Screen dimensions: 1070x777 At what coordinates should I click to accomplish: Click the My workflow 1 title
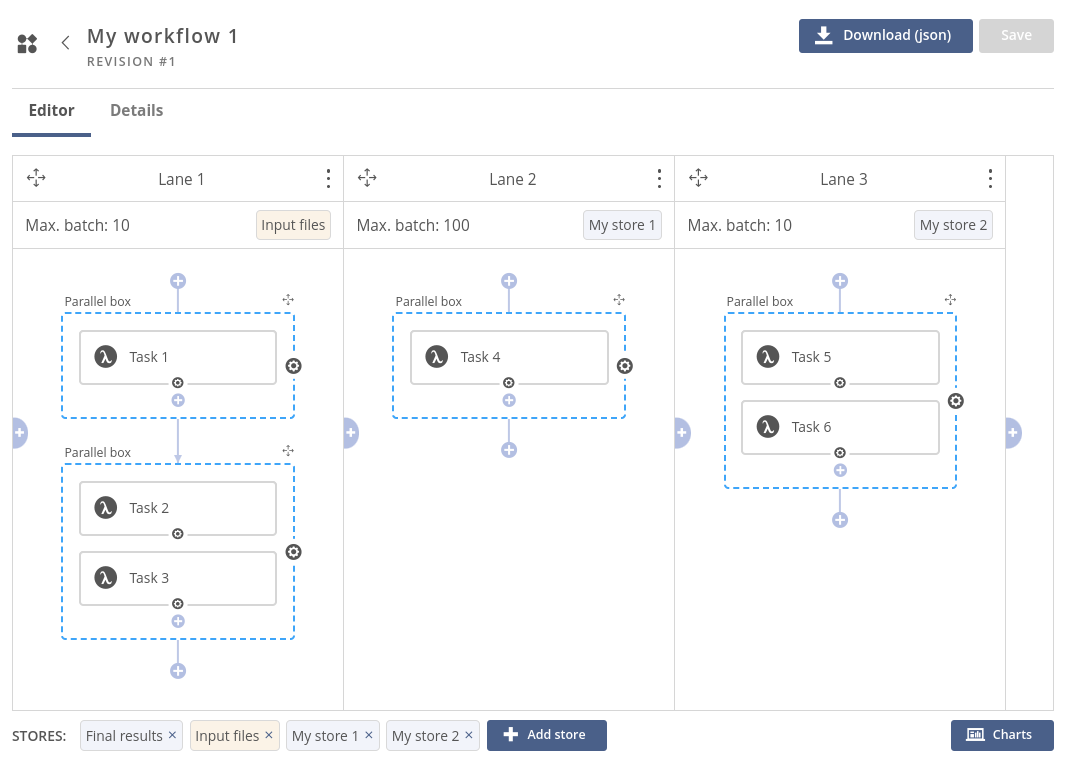(162, 35)
